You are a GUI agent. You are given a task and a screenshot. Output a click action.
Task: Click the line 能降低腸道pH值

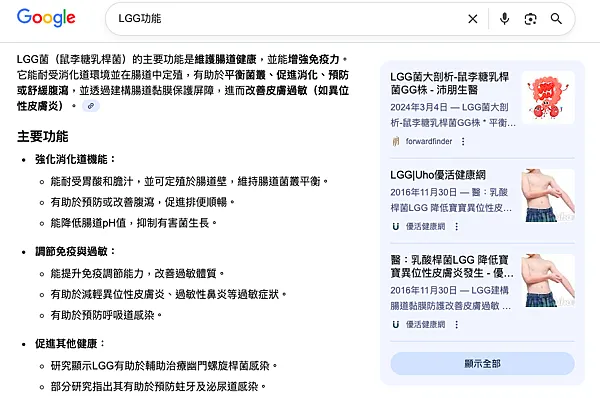134,223
